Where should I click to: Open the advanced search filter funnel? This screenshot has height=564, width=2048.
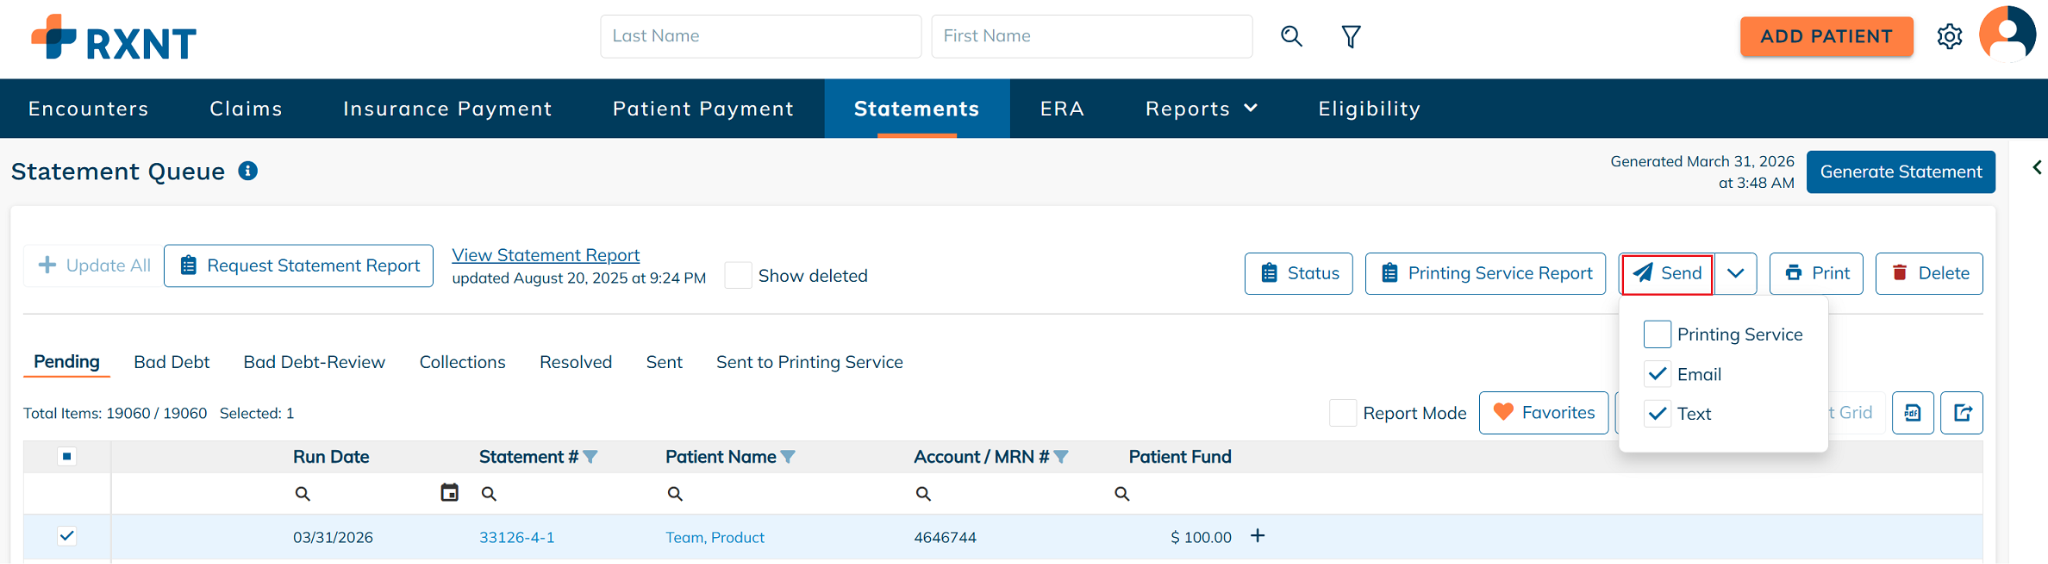pyautogui.click(x=1351, y=36)
